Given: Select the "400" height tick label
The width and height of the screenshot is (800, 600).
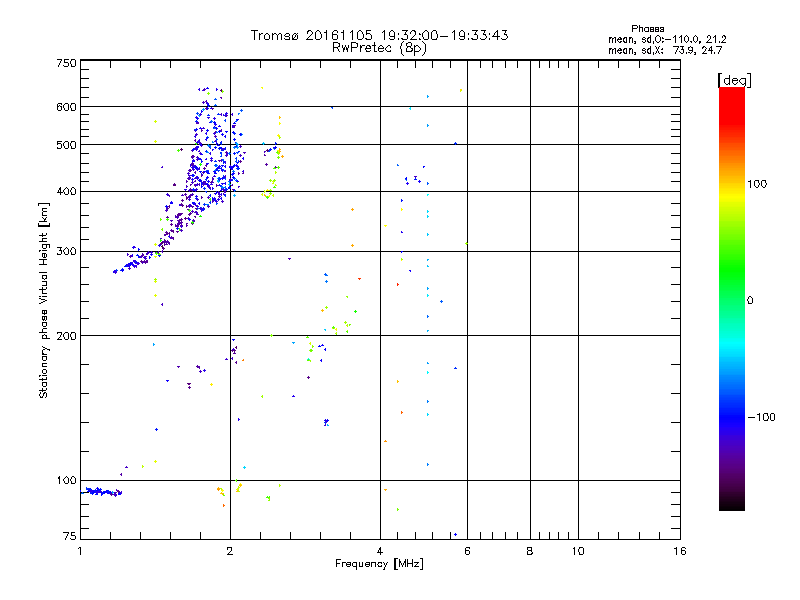Looking at the screenshot, I should [66, 191].
